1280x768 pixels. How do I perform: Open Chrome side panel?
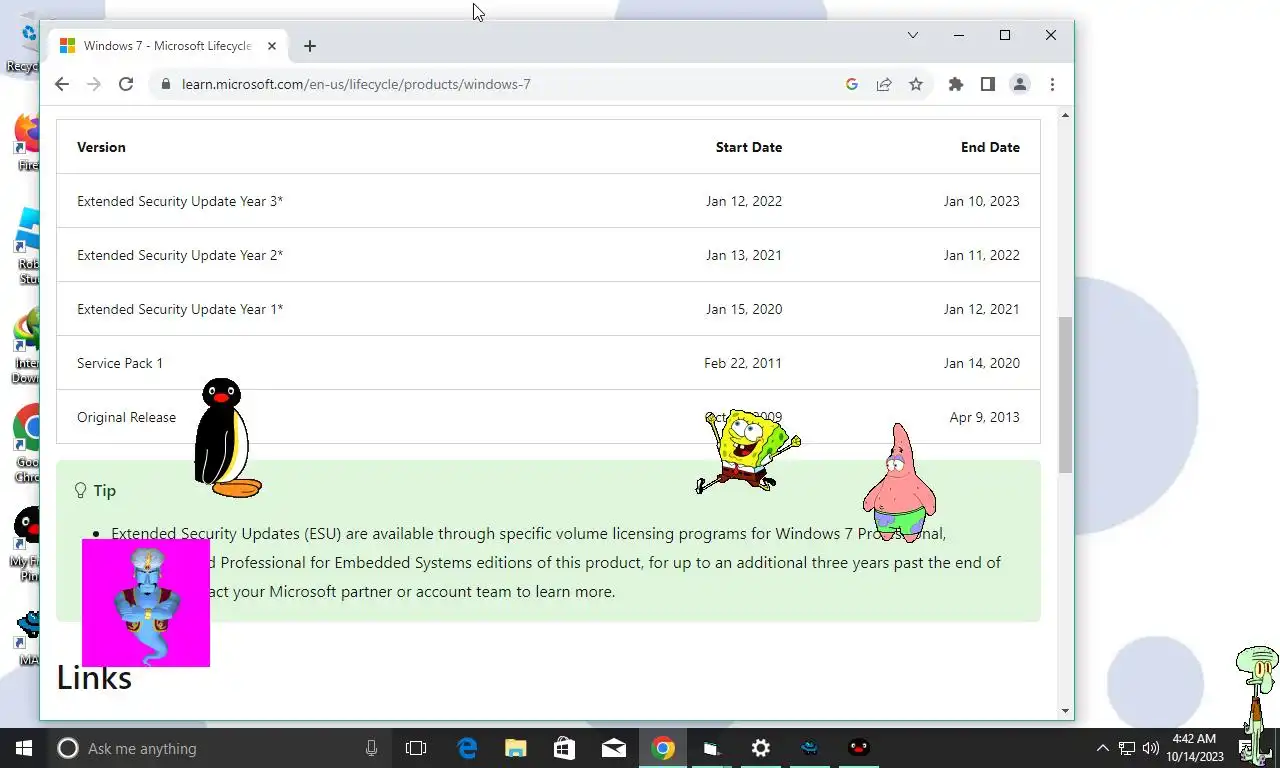(988, 84)
